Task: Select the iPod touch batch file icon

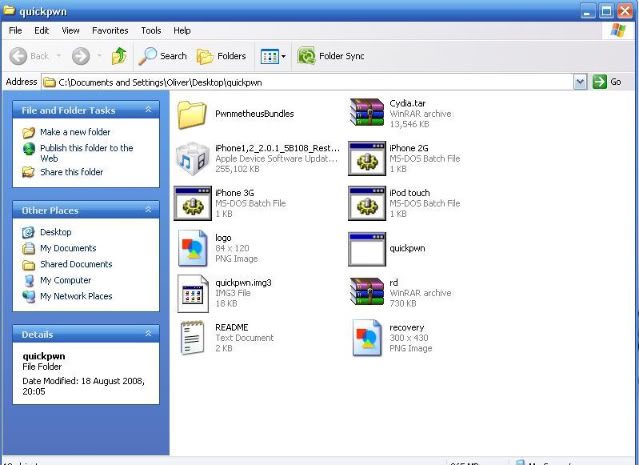Action: (367, 203)
